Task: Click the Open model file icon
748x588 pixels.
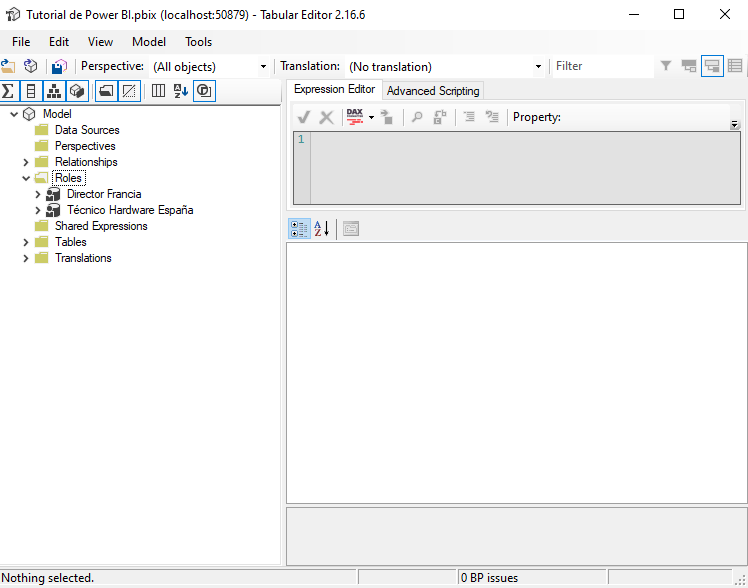Action: point(9,67)
